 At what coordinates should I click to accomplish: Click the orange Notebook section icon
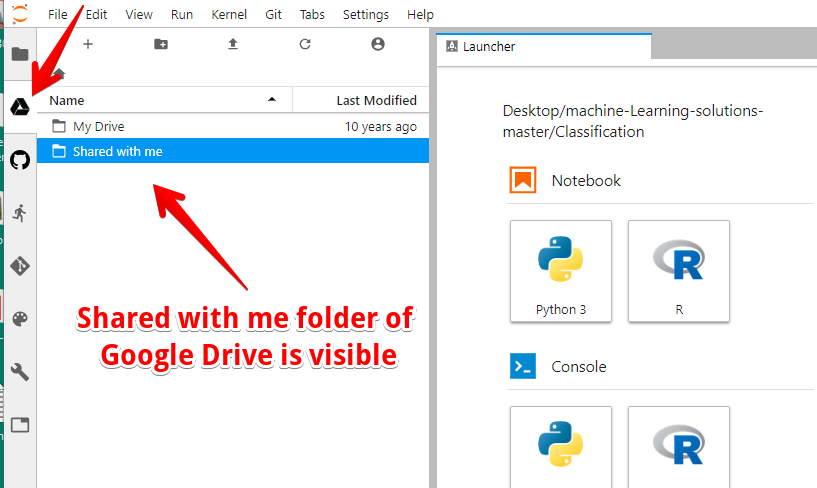pyautogui.click(x=523, y=180)
